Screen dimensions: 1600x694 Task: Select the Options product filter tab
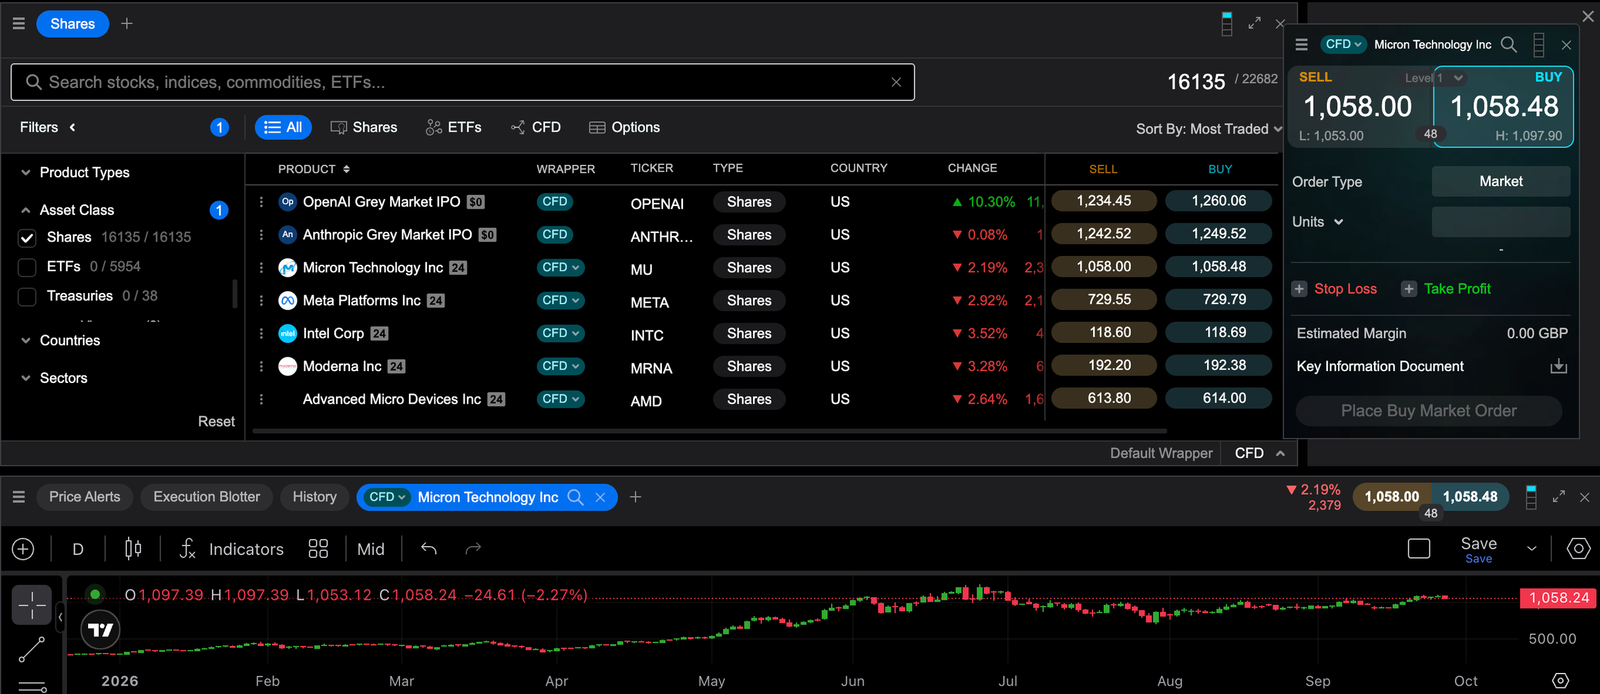[624, 127]
